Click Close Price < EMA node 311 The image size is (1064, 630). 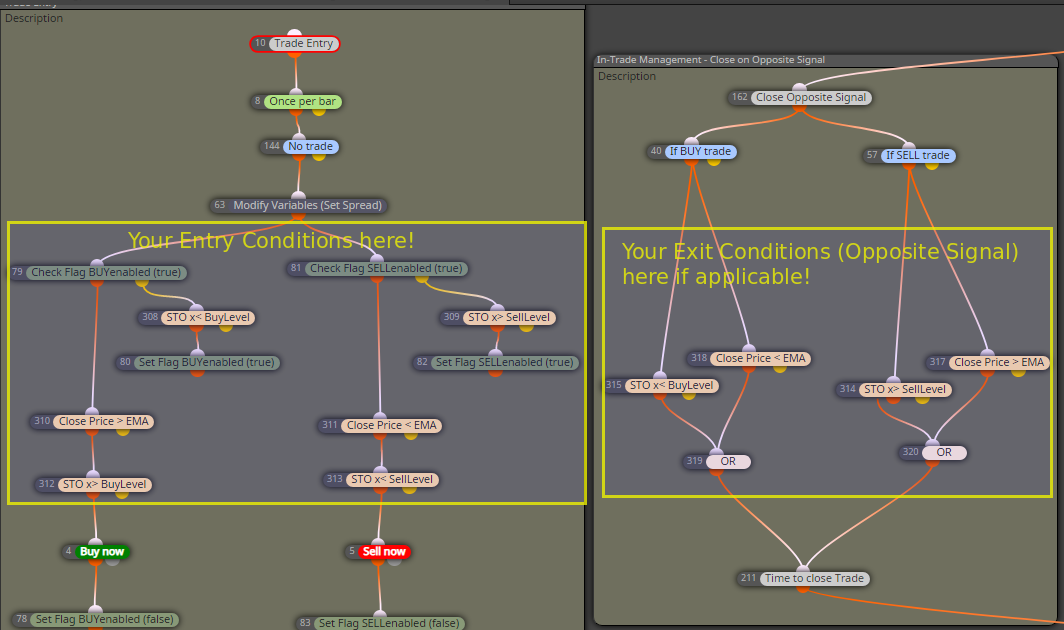tap(381, 425)
